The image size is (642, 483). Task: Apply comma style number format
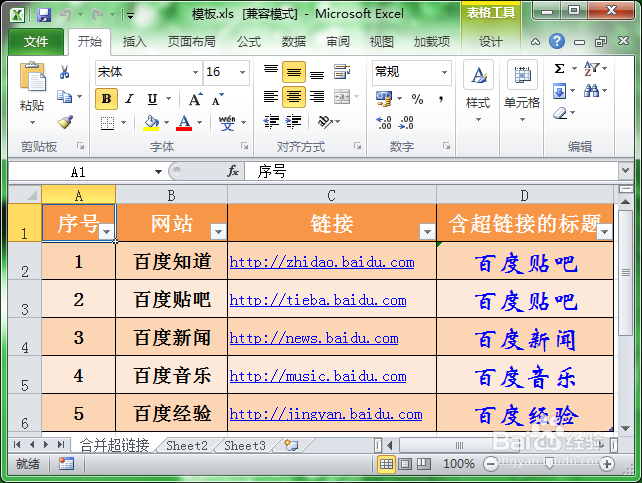click(x=441, y=99)
